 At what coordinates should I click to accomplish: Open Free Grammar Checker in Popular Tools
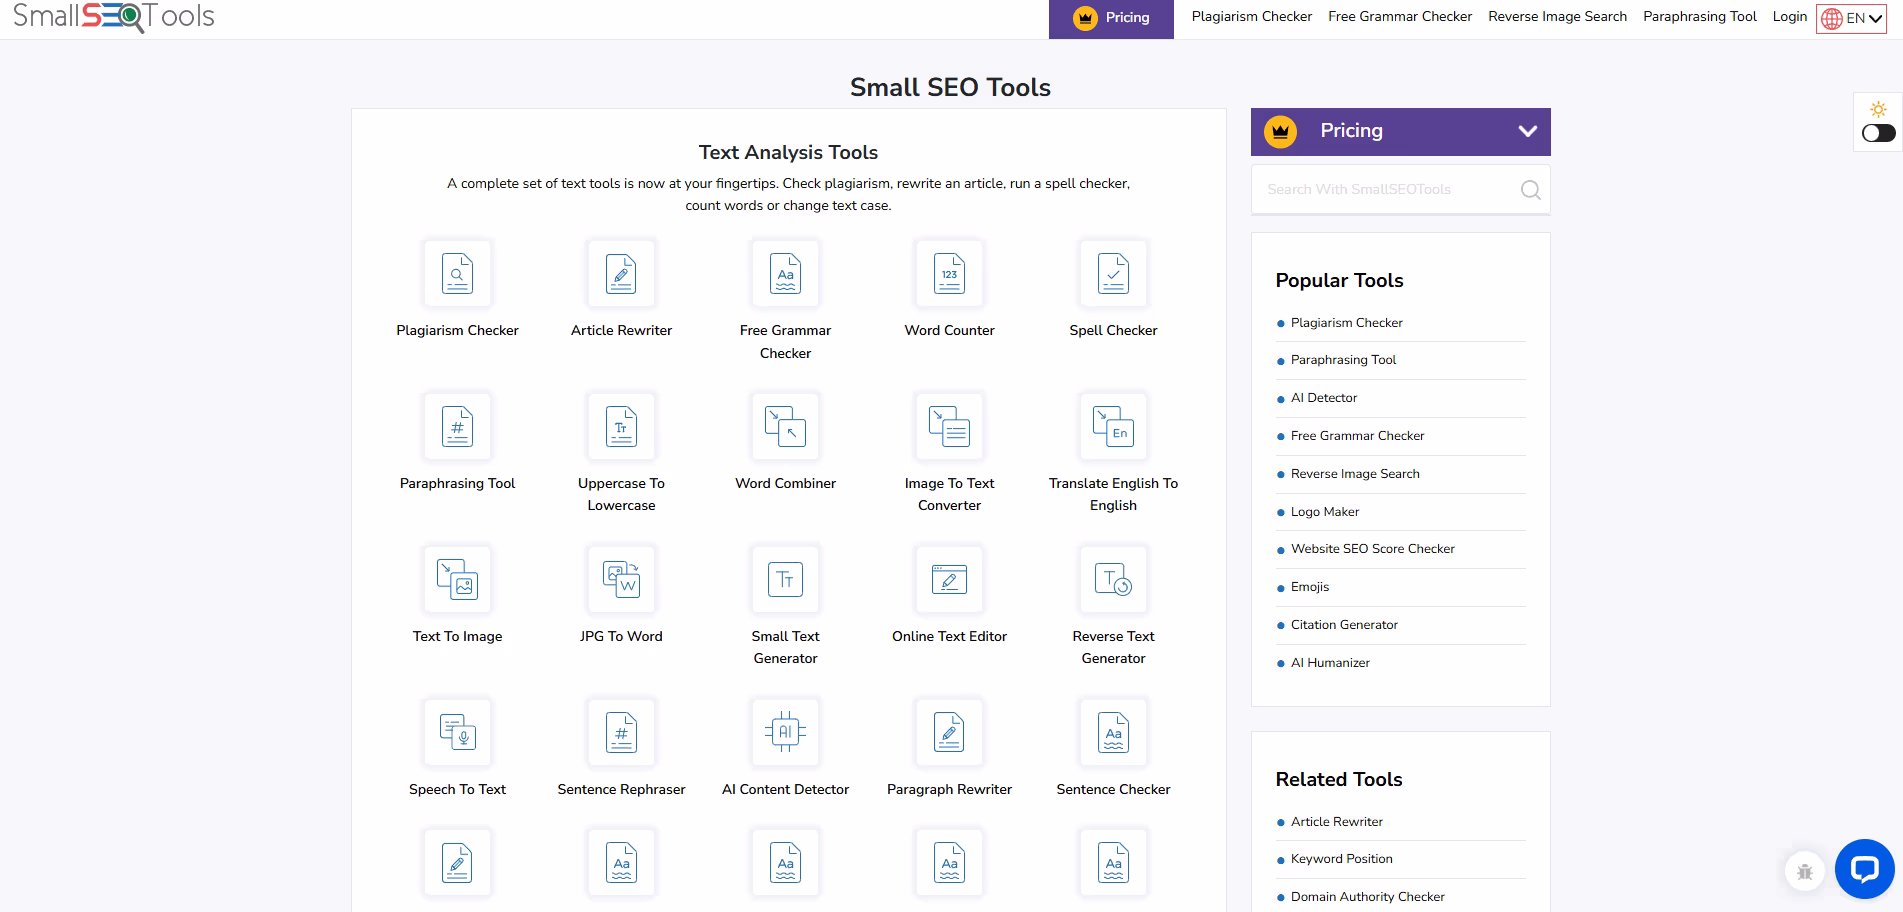point(1357,436)
